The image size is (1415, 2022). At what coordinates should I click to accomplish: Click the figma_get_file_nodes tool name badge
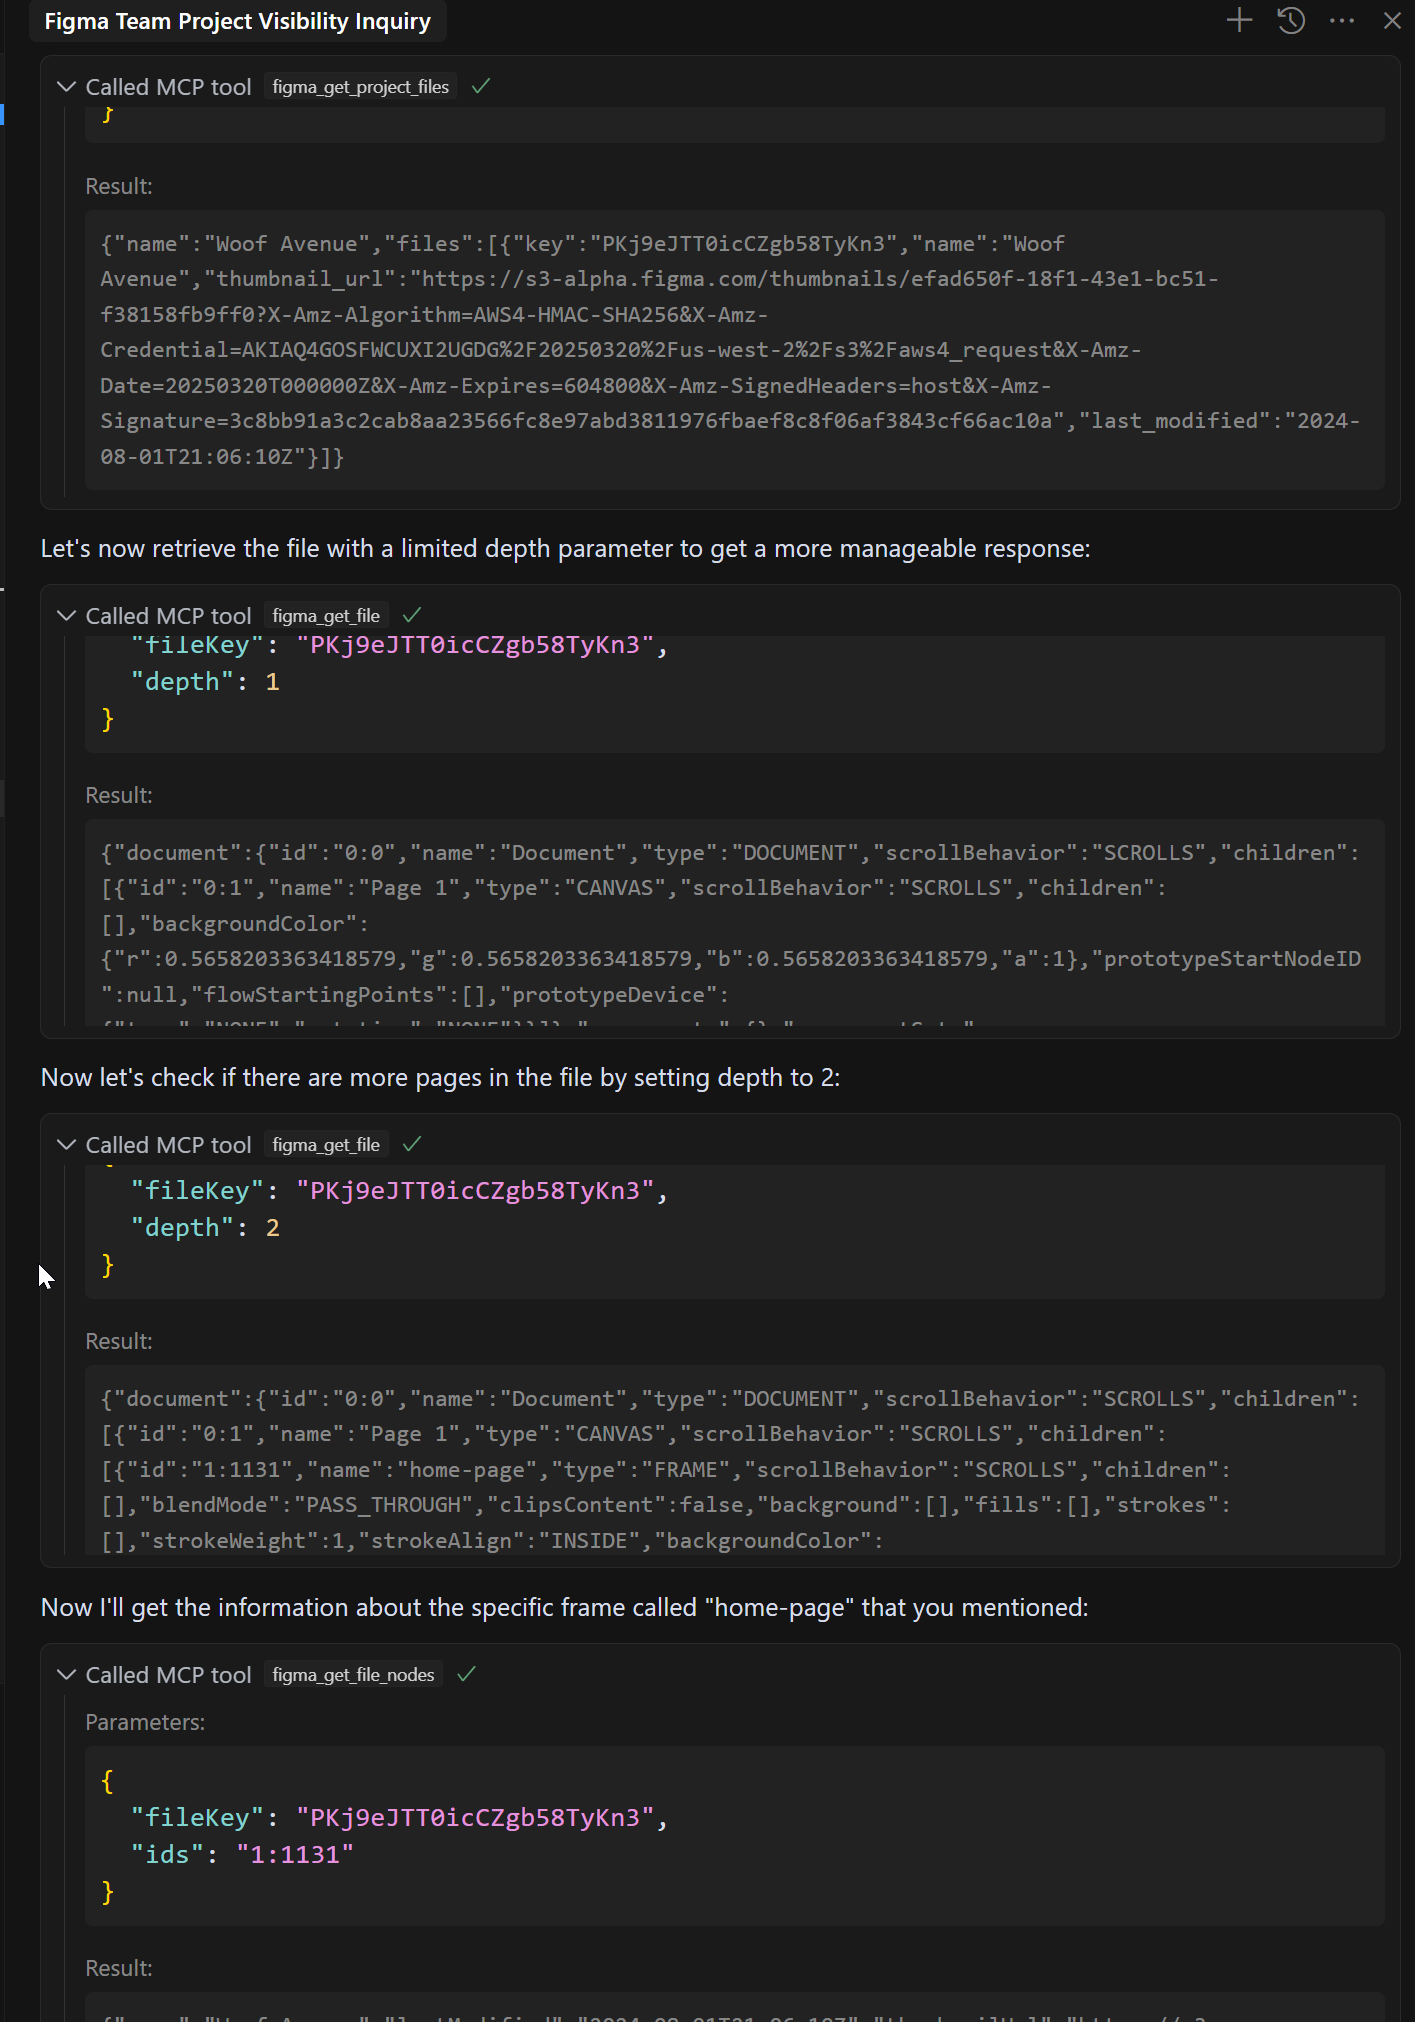coord(353,1674)
